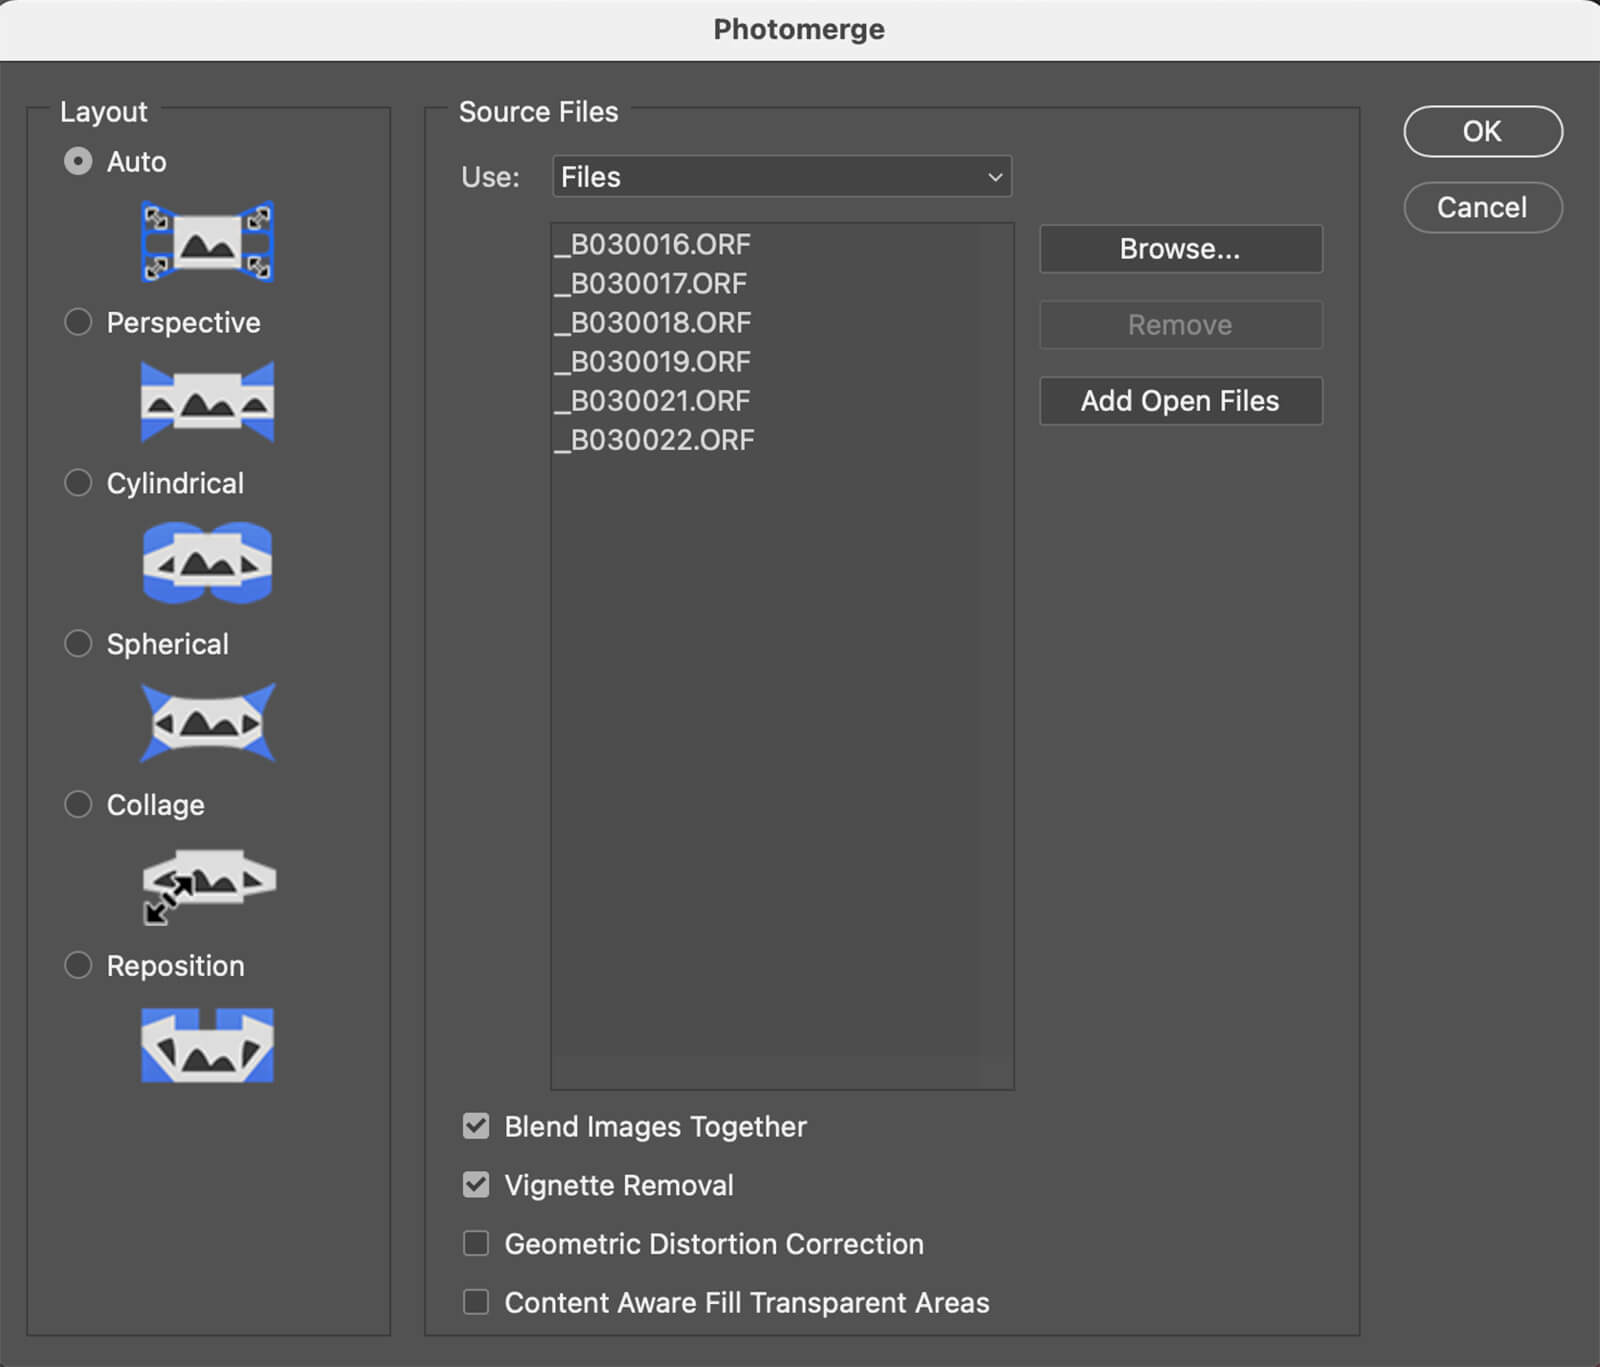Turn on Content Aware Fill Transparent Areas
Image resolution: width=1600 pixels, height=1367 pixels.
pyautogui.click(x=476, y=1302)
